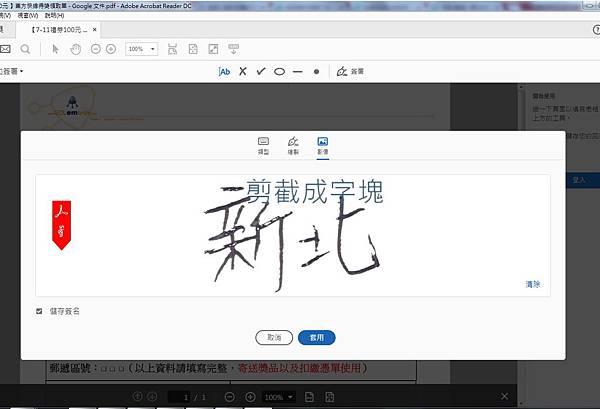Click zoom in plus in bottom bar

pyautogui.click(x=250, y=397)
